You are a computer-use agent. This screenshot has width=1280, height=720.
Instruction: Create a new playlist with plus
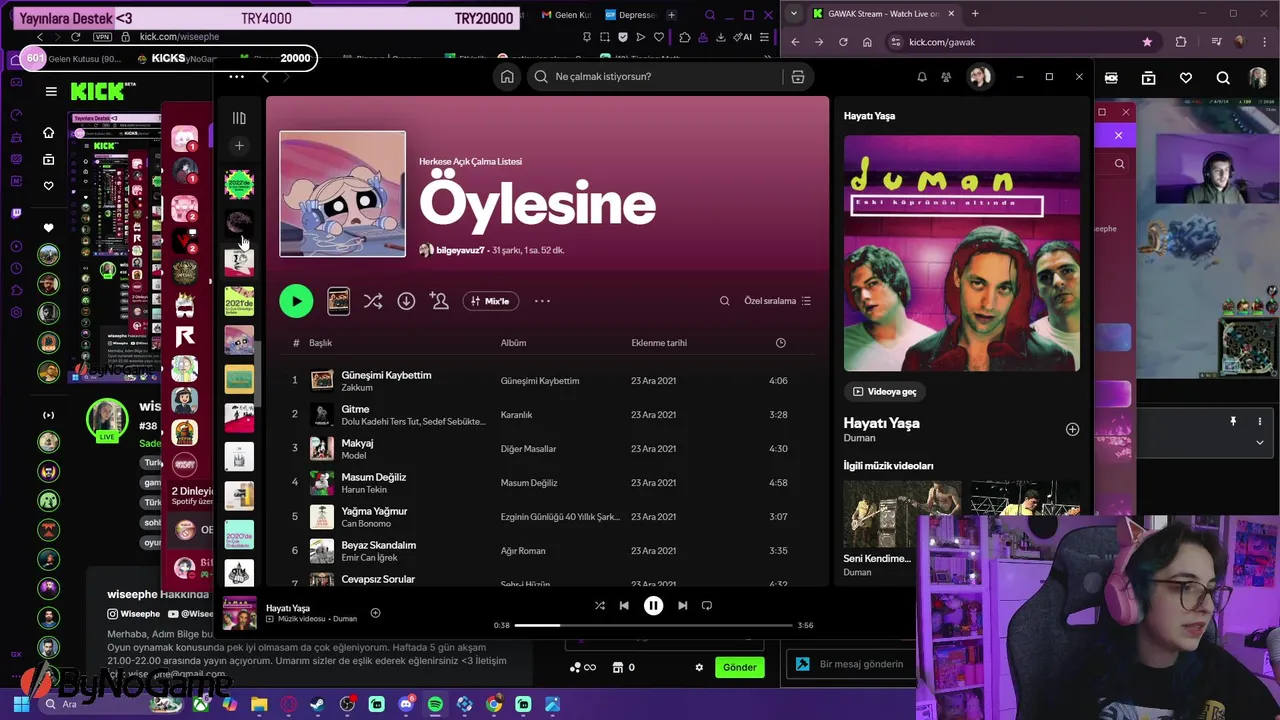pyautogui.click(x=239, y=146)
